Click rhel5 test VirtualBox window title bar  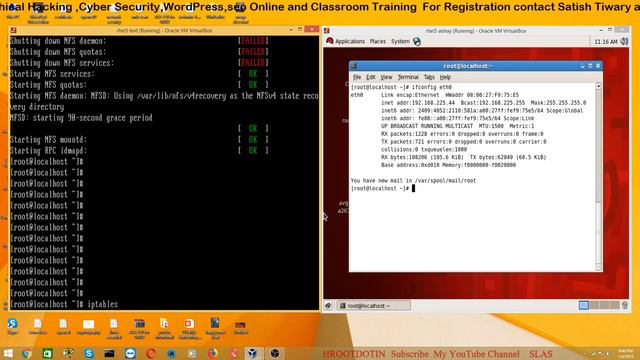pyautogui.click(x=163, y=30)
